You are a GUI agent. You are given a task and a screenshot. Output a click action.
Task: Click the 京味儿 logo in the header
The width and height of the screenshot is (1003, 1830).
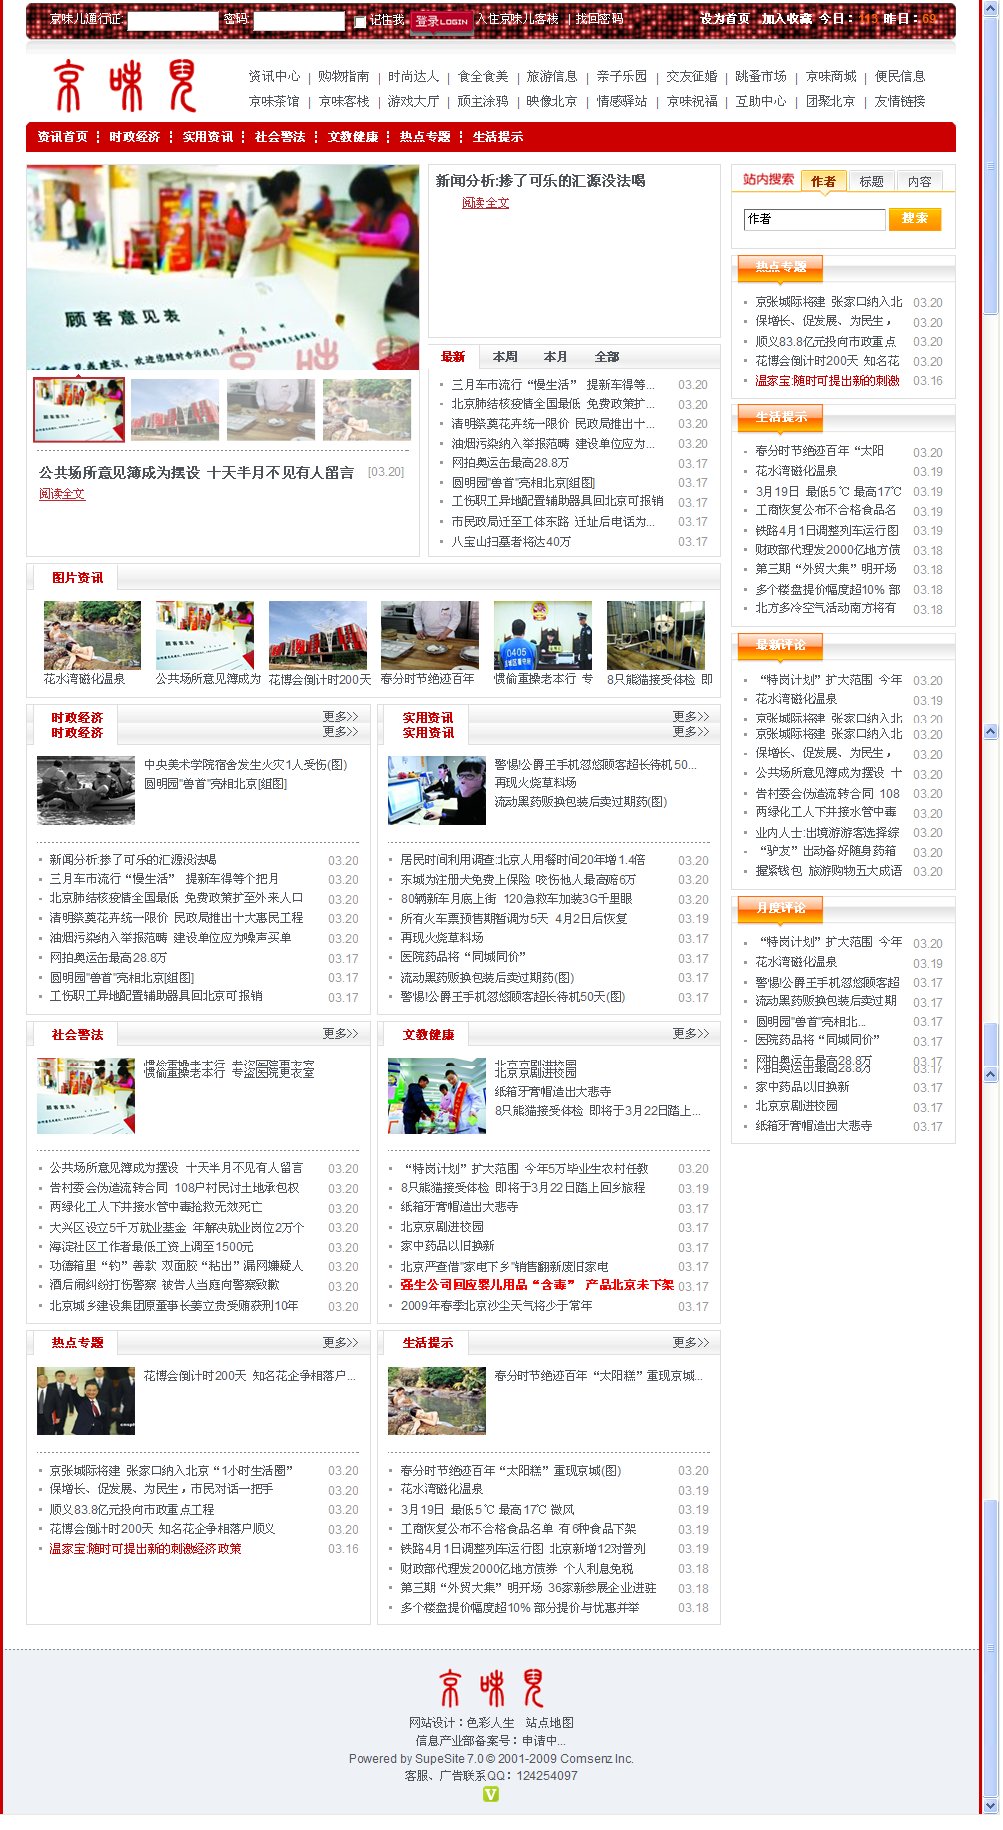[125, 86]
